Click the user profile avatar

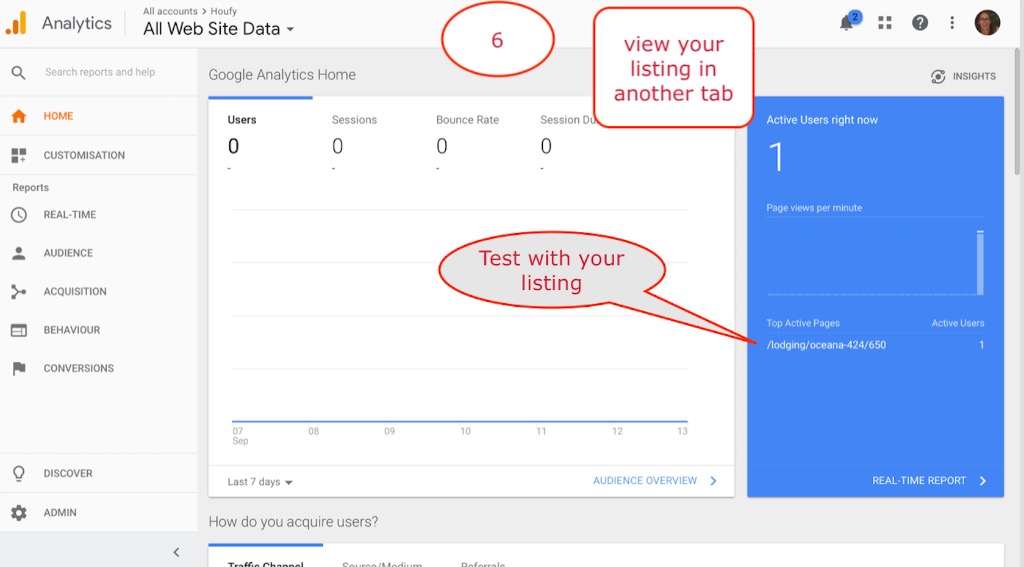pos(987,23)
